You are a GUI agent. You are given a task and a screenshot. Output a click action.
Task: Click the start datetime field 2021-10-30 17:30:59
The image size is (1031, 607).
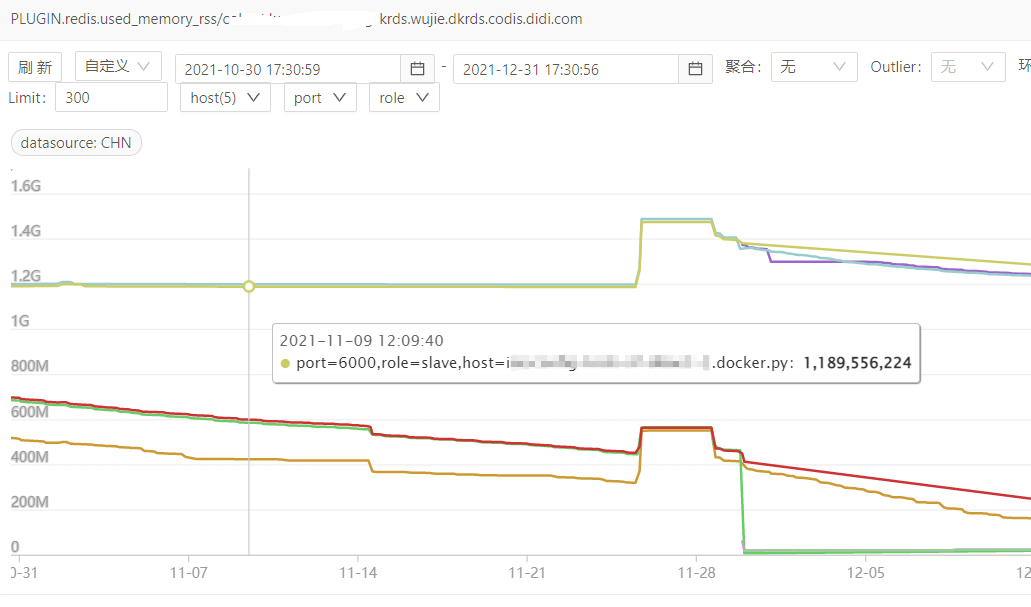pos(288,69)
